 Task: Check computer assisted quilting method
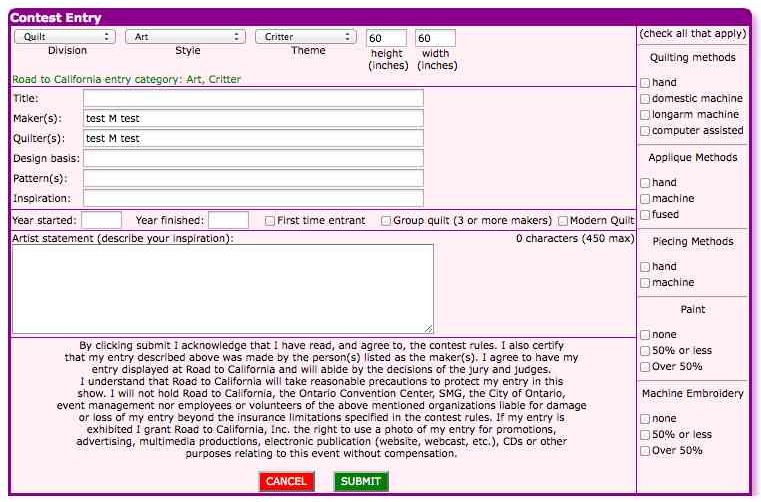(645, 131)
